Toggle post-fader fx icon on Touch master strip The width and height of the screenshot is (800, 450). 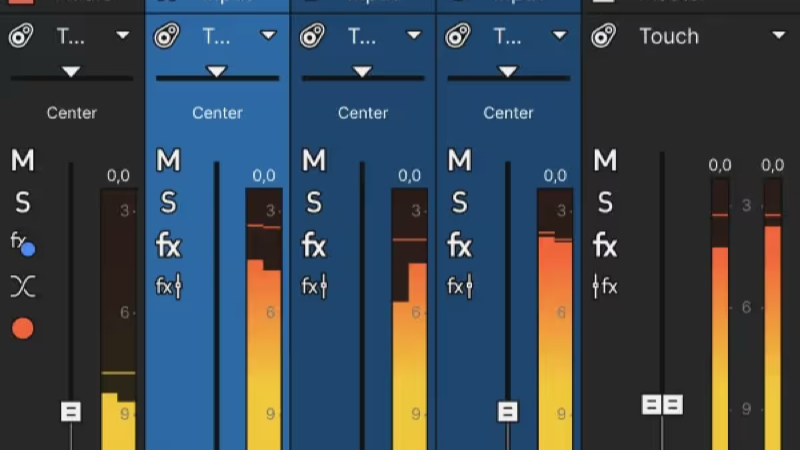point(605,286)
